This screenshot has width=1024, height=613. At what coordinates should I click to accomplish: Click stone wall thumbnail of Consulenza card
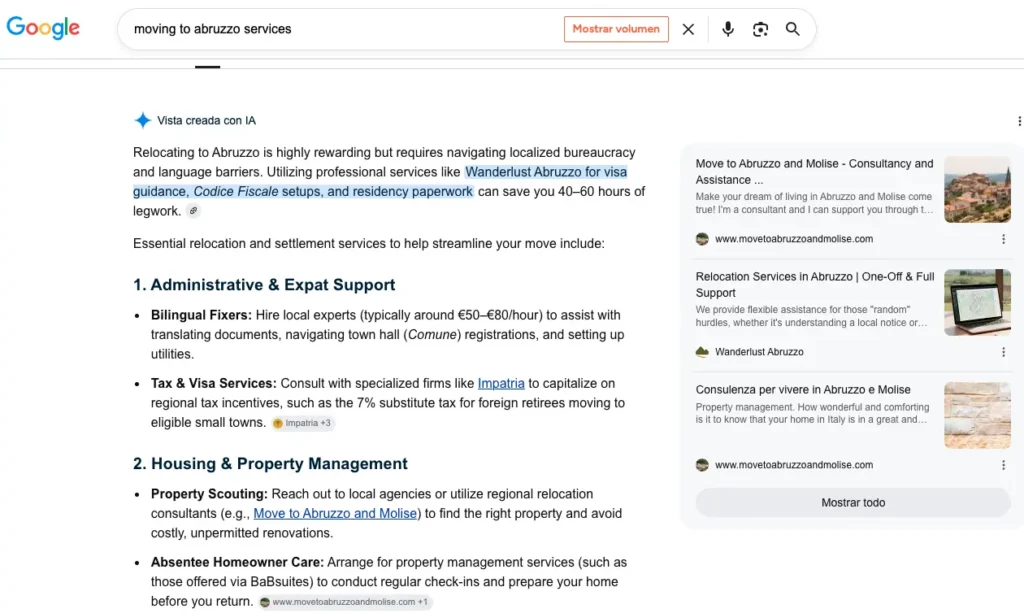pos(977,415)
